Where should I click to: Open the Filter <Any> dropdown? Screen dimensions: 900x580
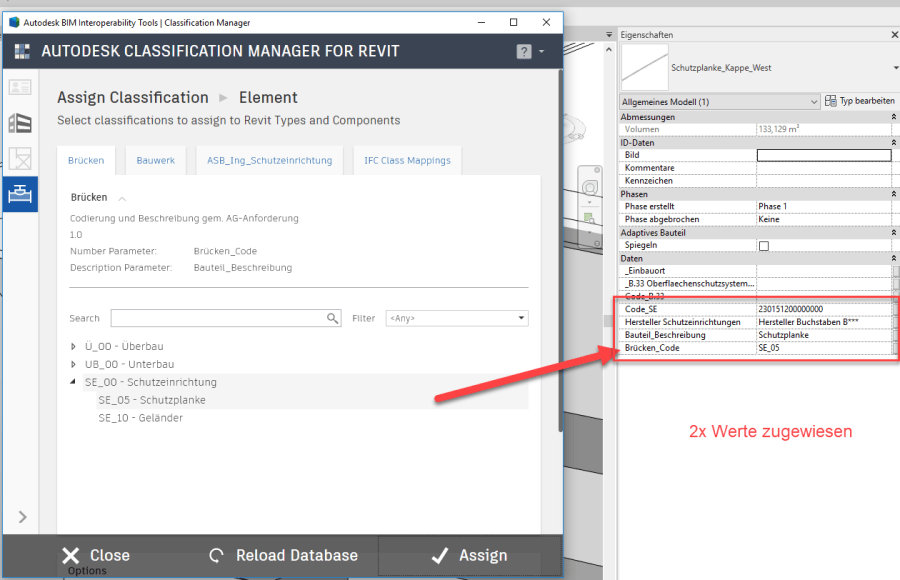[x=457, y=318]
